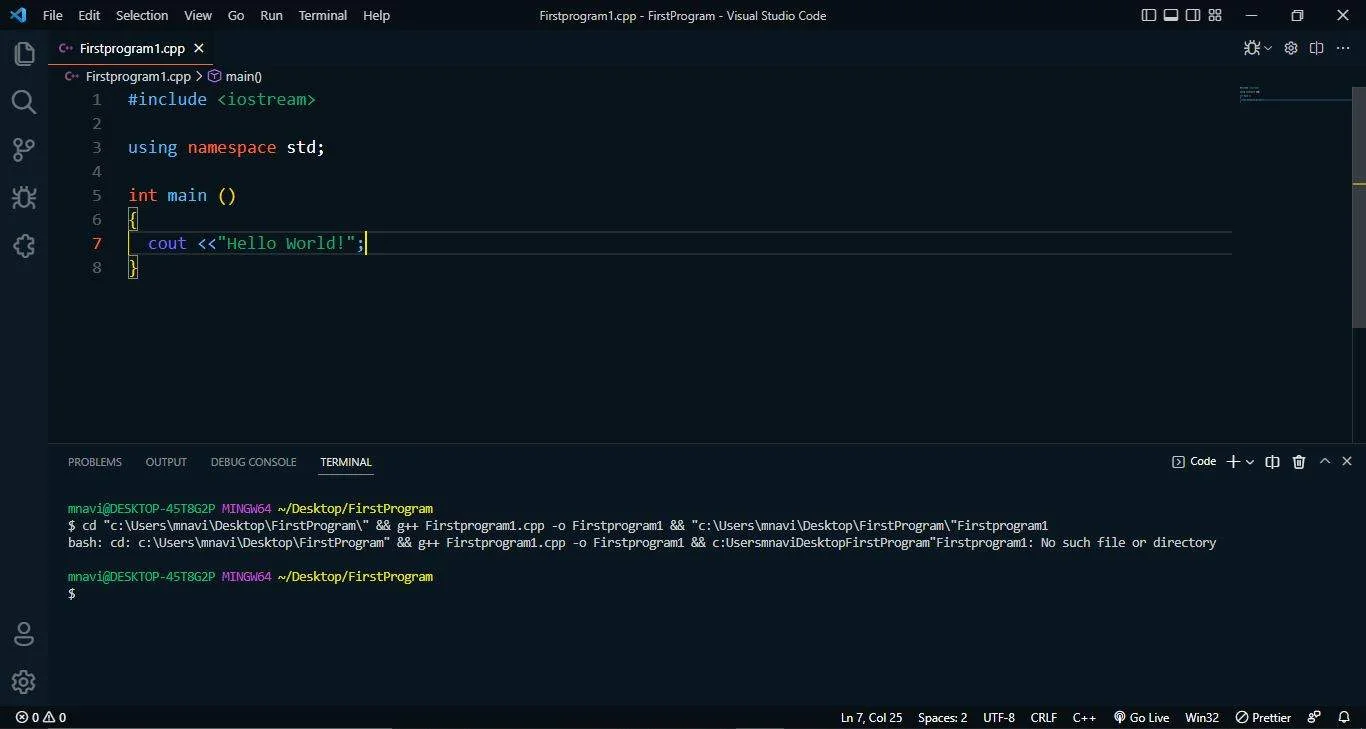Open the Search view in activity bar

[x=24, y=102]
